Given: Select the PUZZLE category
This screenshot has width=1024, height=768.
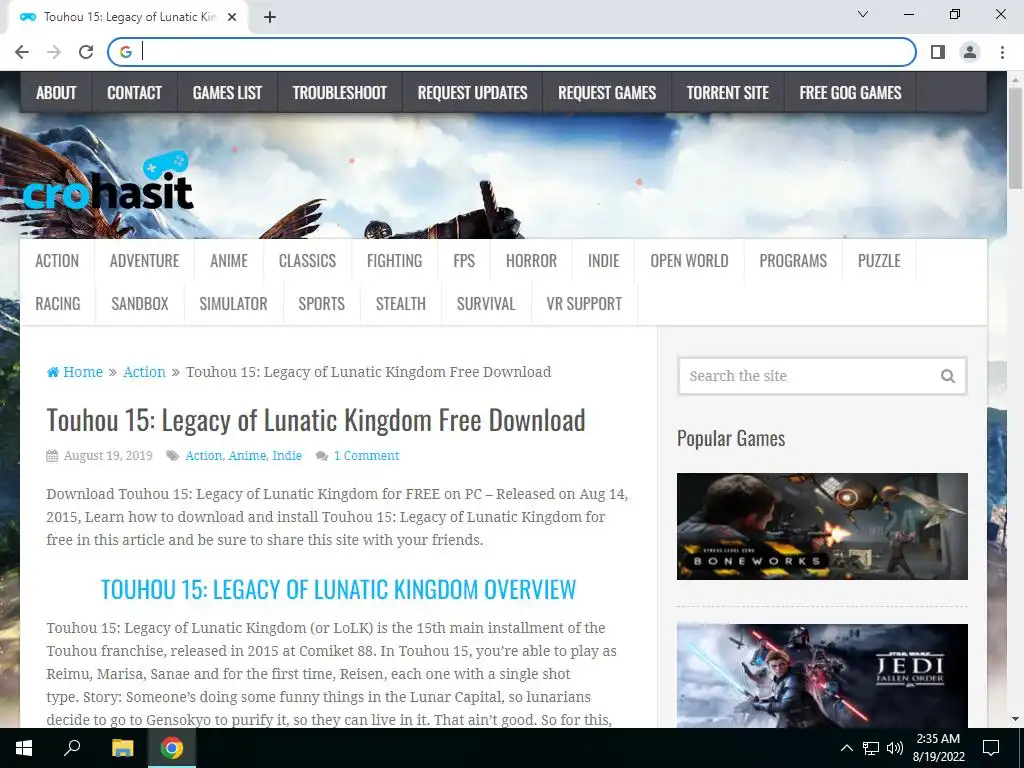Looking at the screenshot, I should pos(879,261).
